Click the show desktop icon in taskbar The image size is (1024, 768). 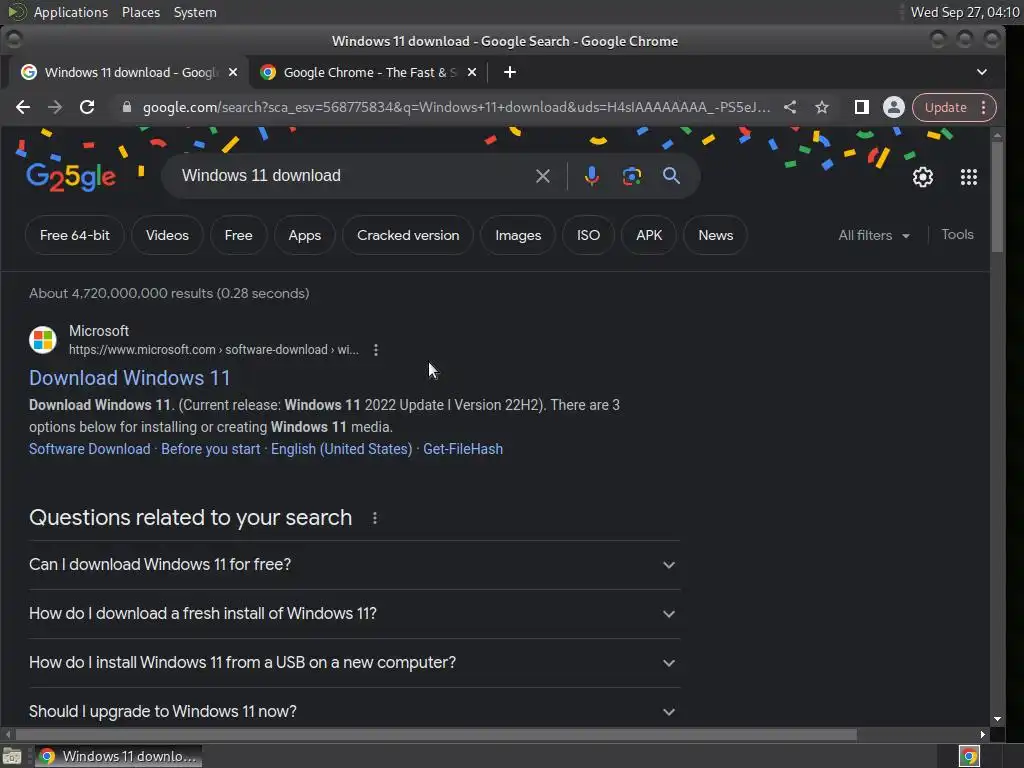point(12,756)
